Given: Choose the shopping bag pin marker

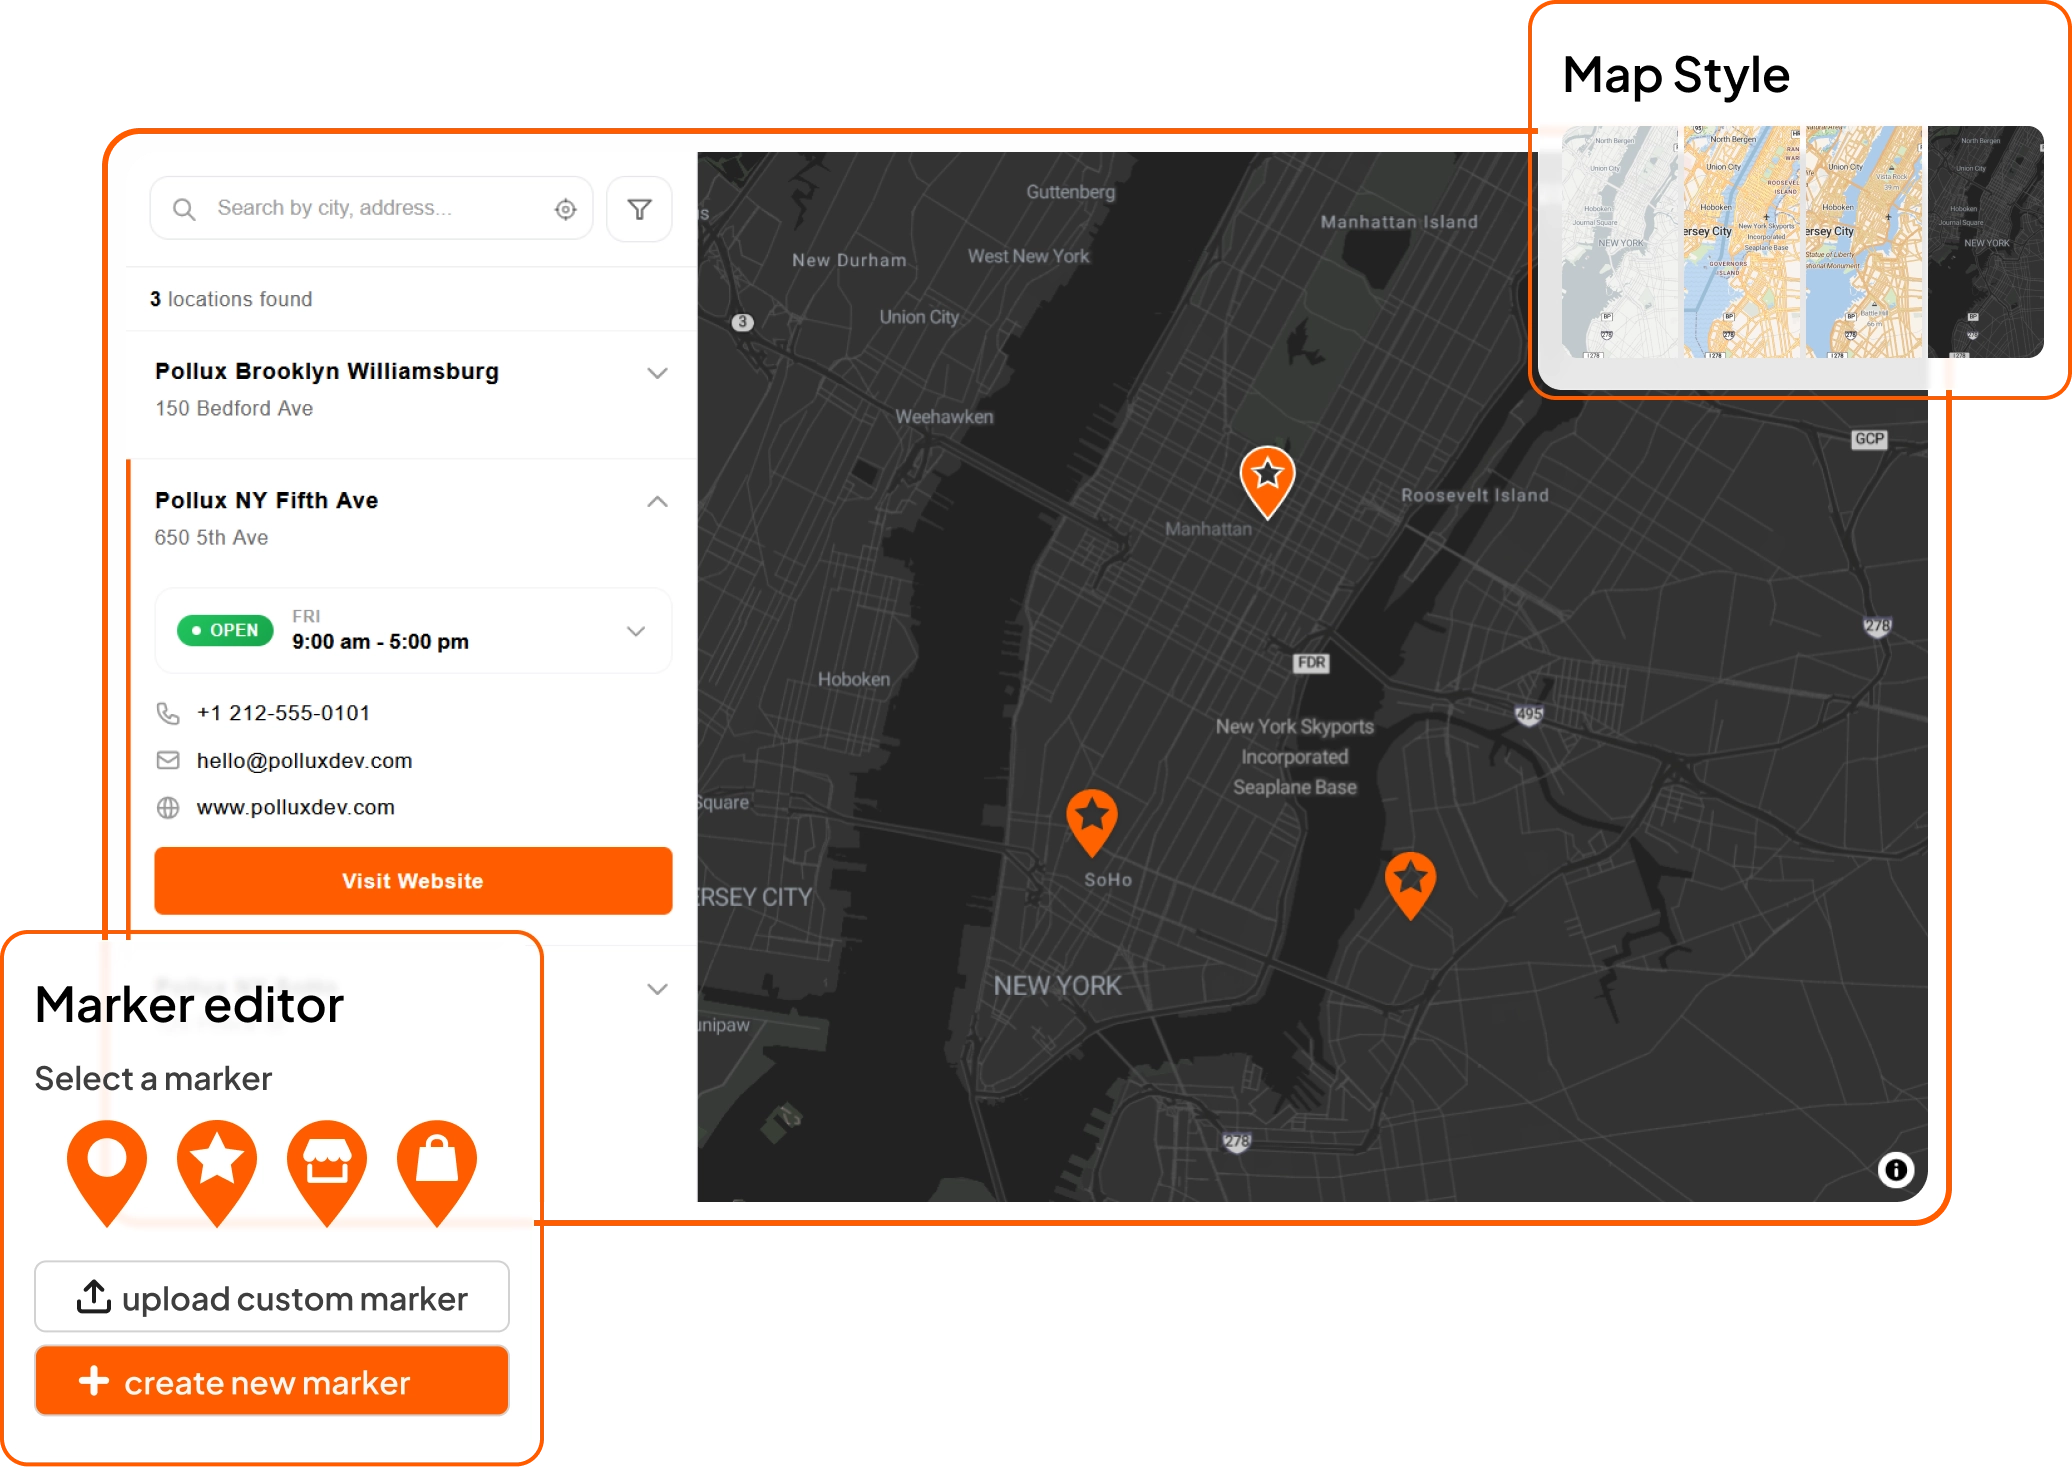Looking at the screenshot, I should pyautogui.click(x=437, y=1172).
